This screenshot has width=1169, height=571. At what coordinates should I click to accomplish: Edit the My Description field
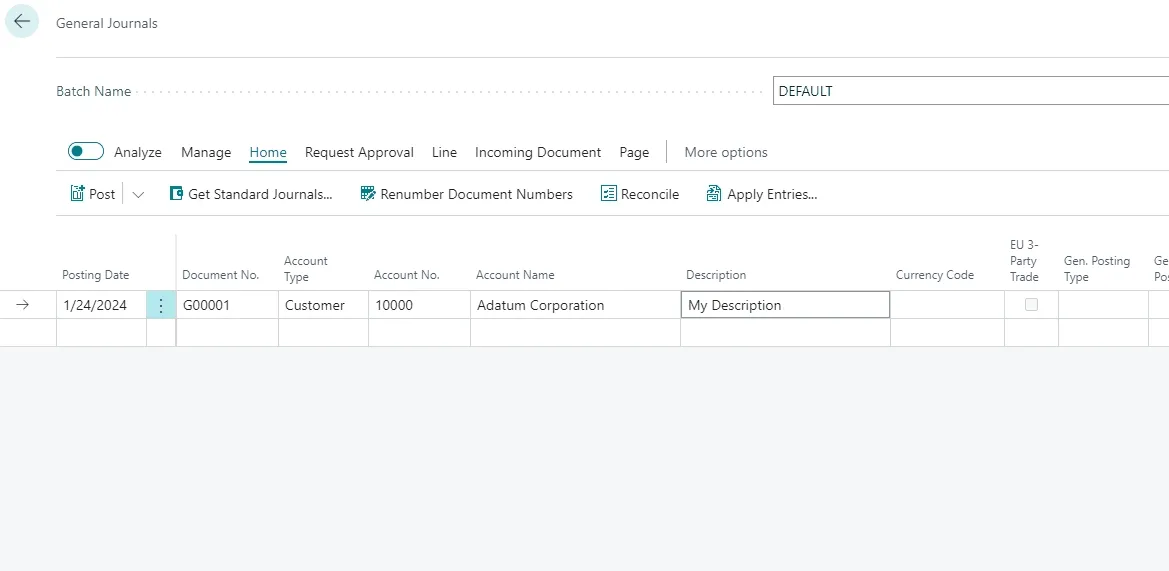(x=785, y=305)
